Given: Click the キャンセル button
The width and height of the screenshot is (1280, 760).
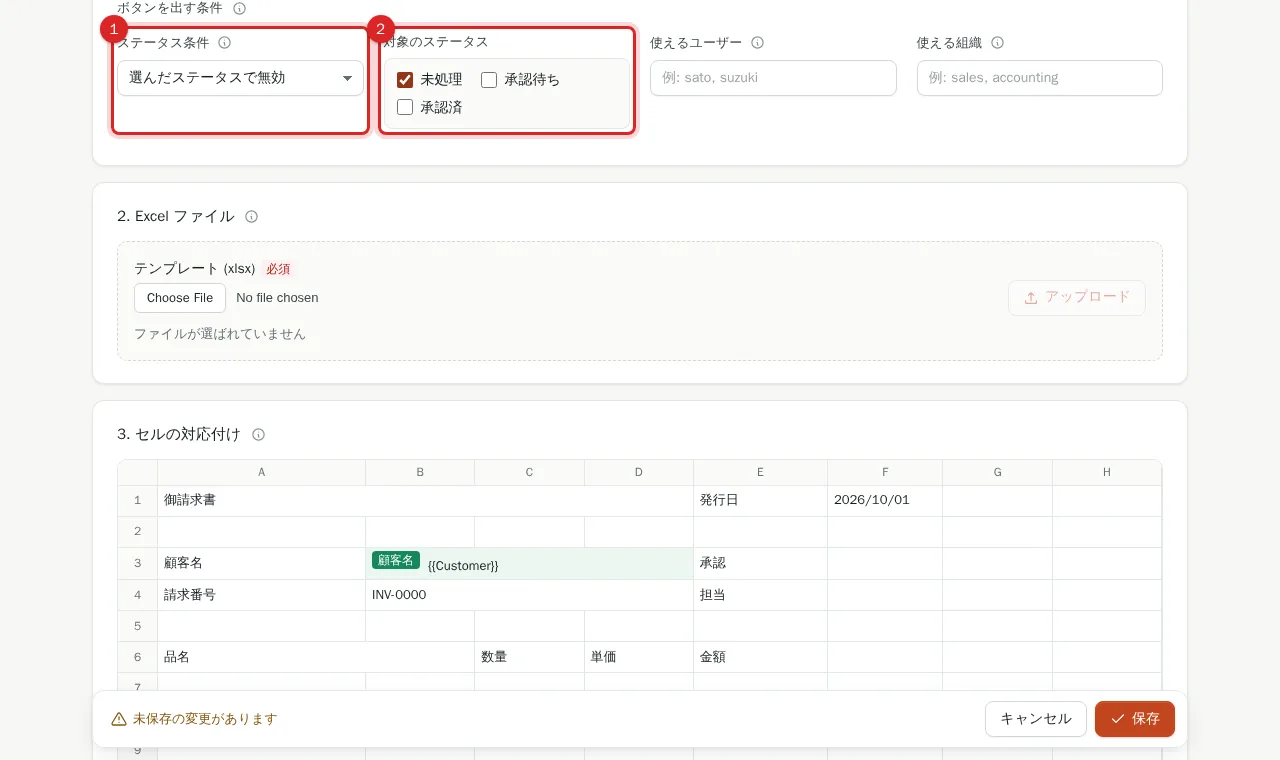Looking at the screenshot, I should point(1036,719).
